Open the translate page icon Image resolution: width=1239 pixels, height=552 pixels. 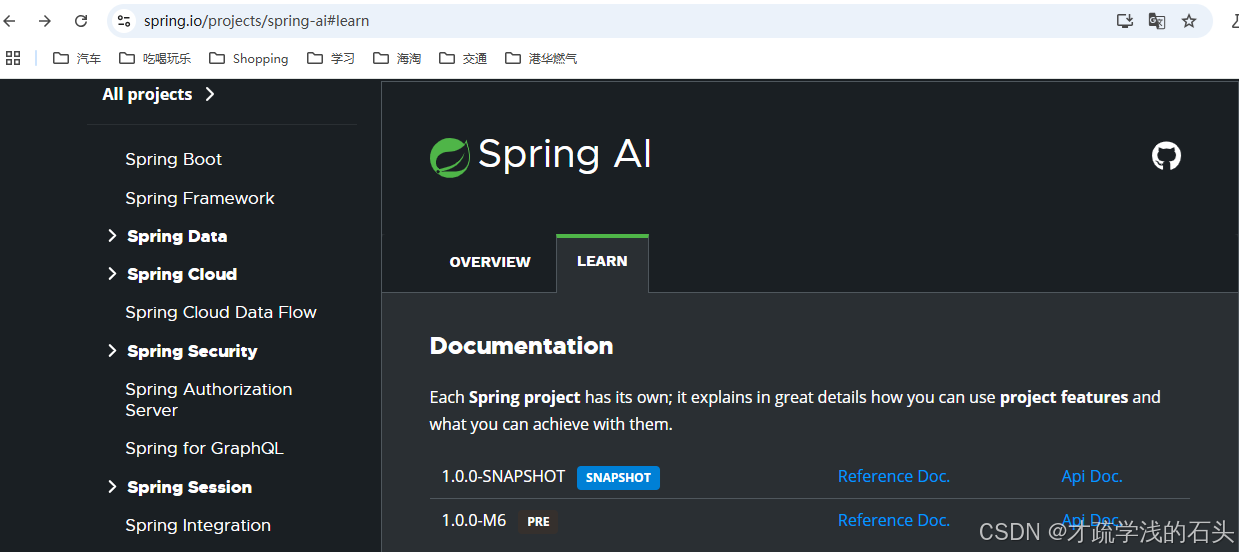point(1157,21)
